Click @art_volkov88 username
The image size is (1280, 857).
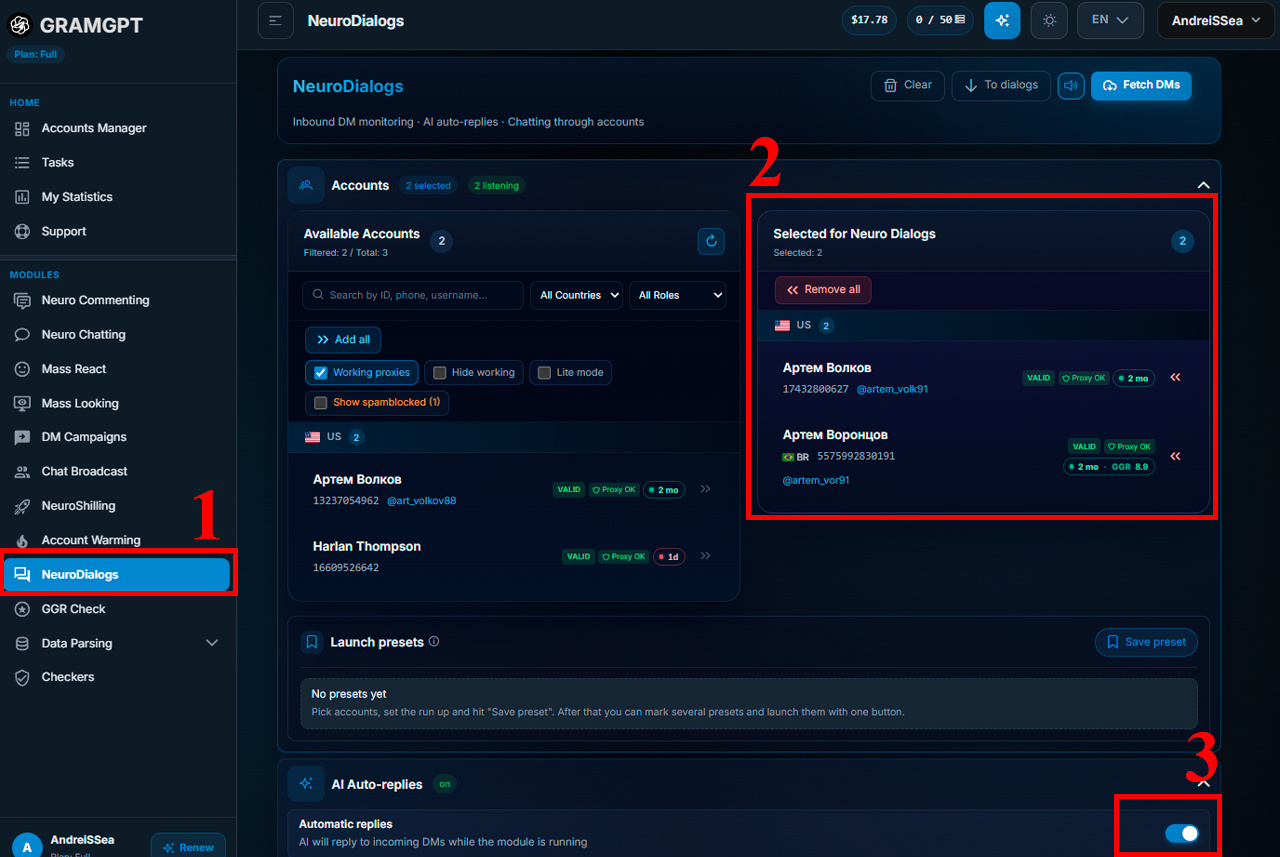421,501
